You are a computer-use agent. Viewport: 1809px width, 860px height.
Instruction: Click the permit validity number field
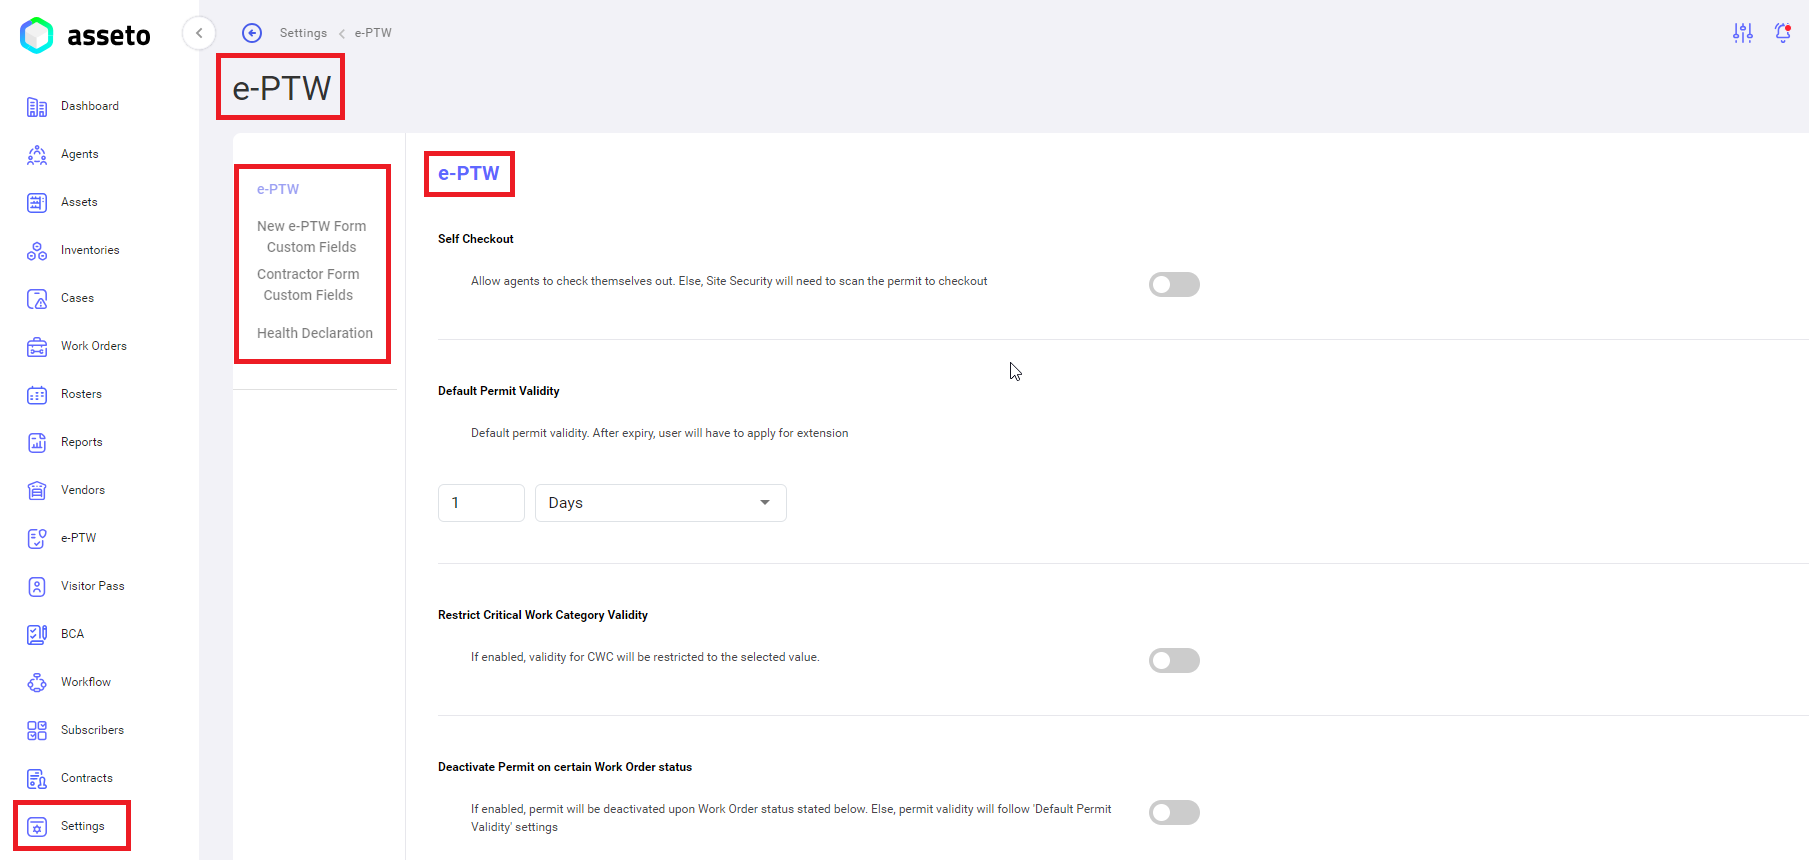[481, 503]
